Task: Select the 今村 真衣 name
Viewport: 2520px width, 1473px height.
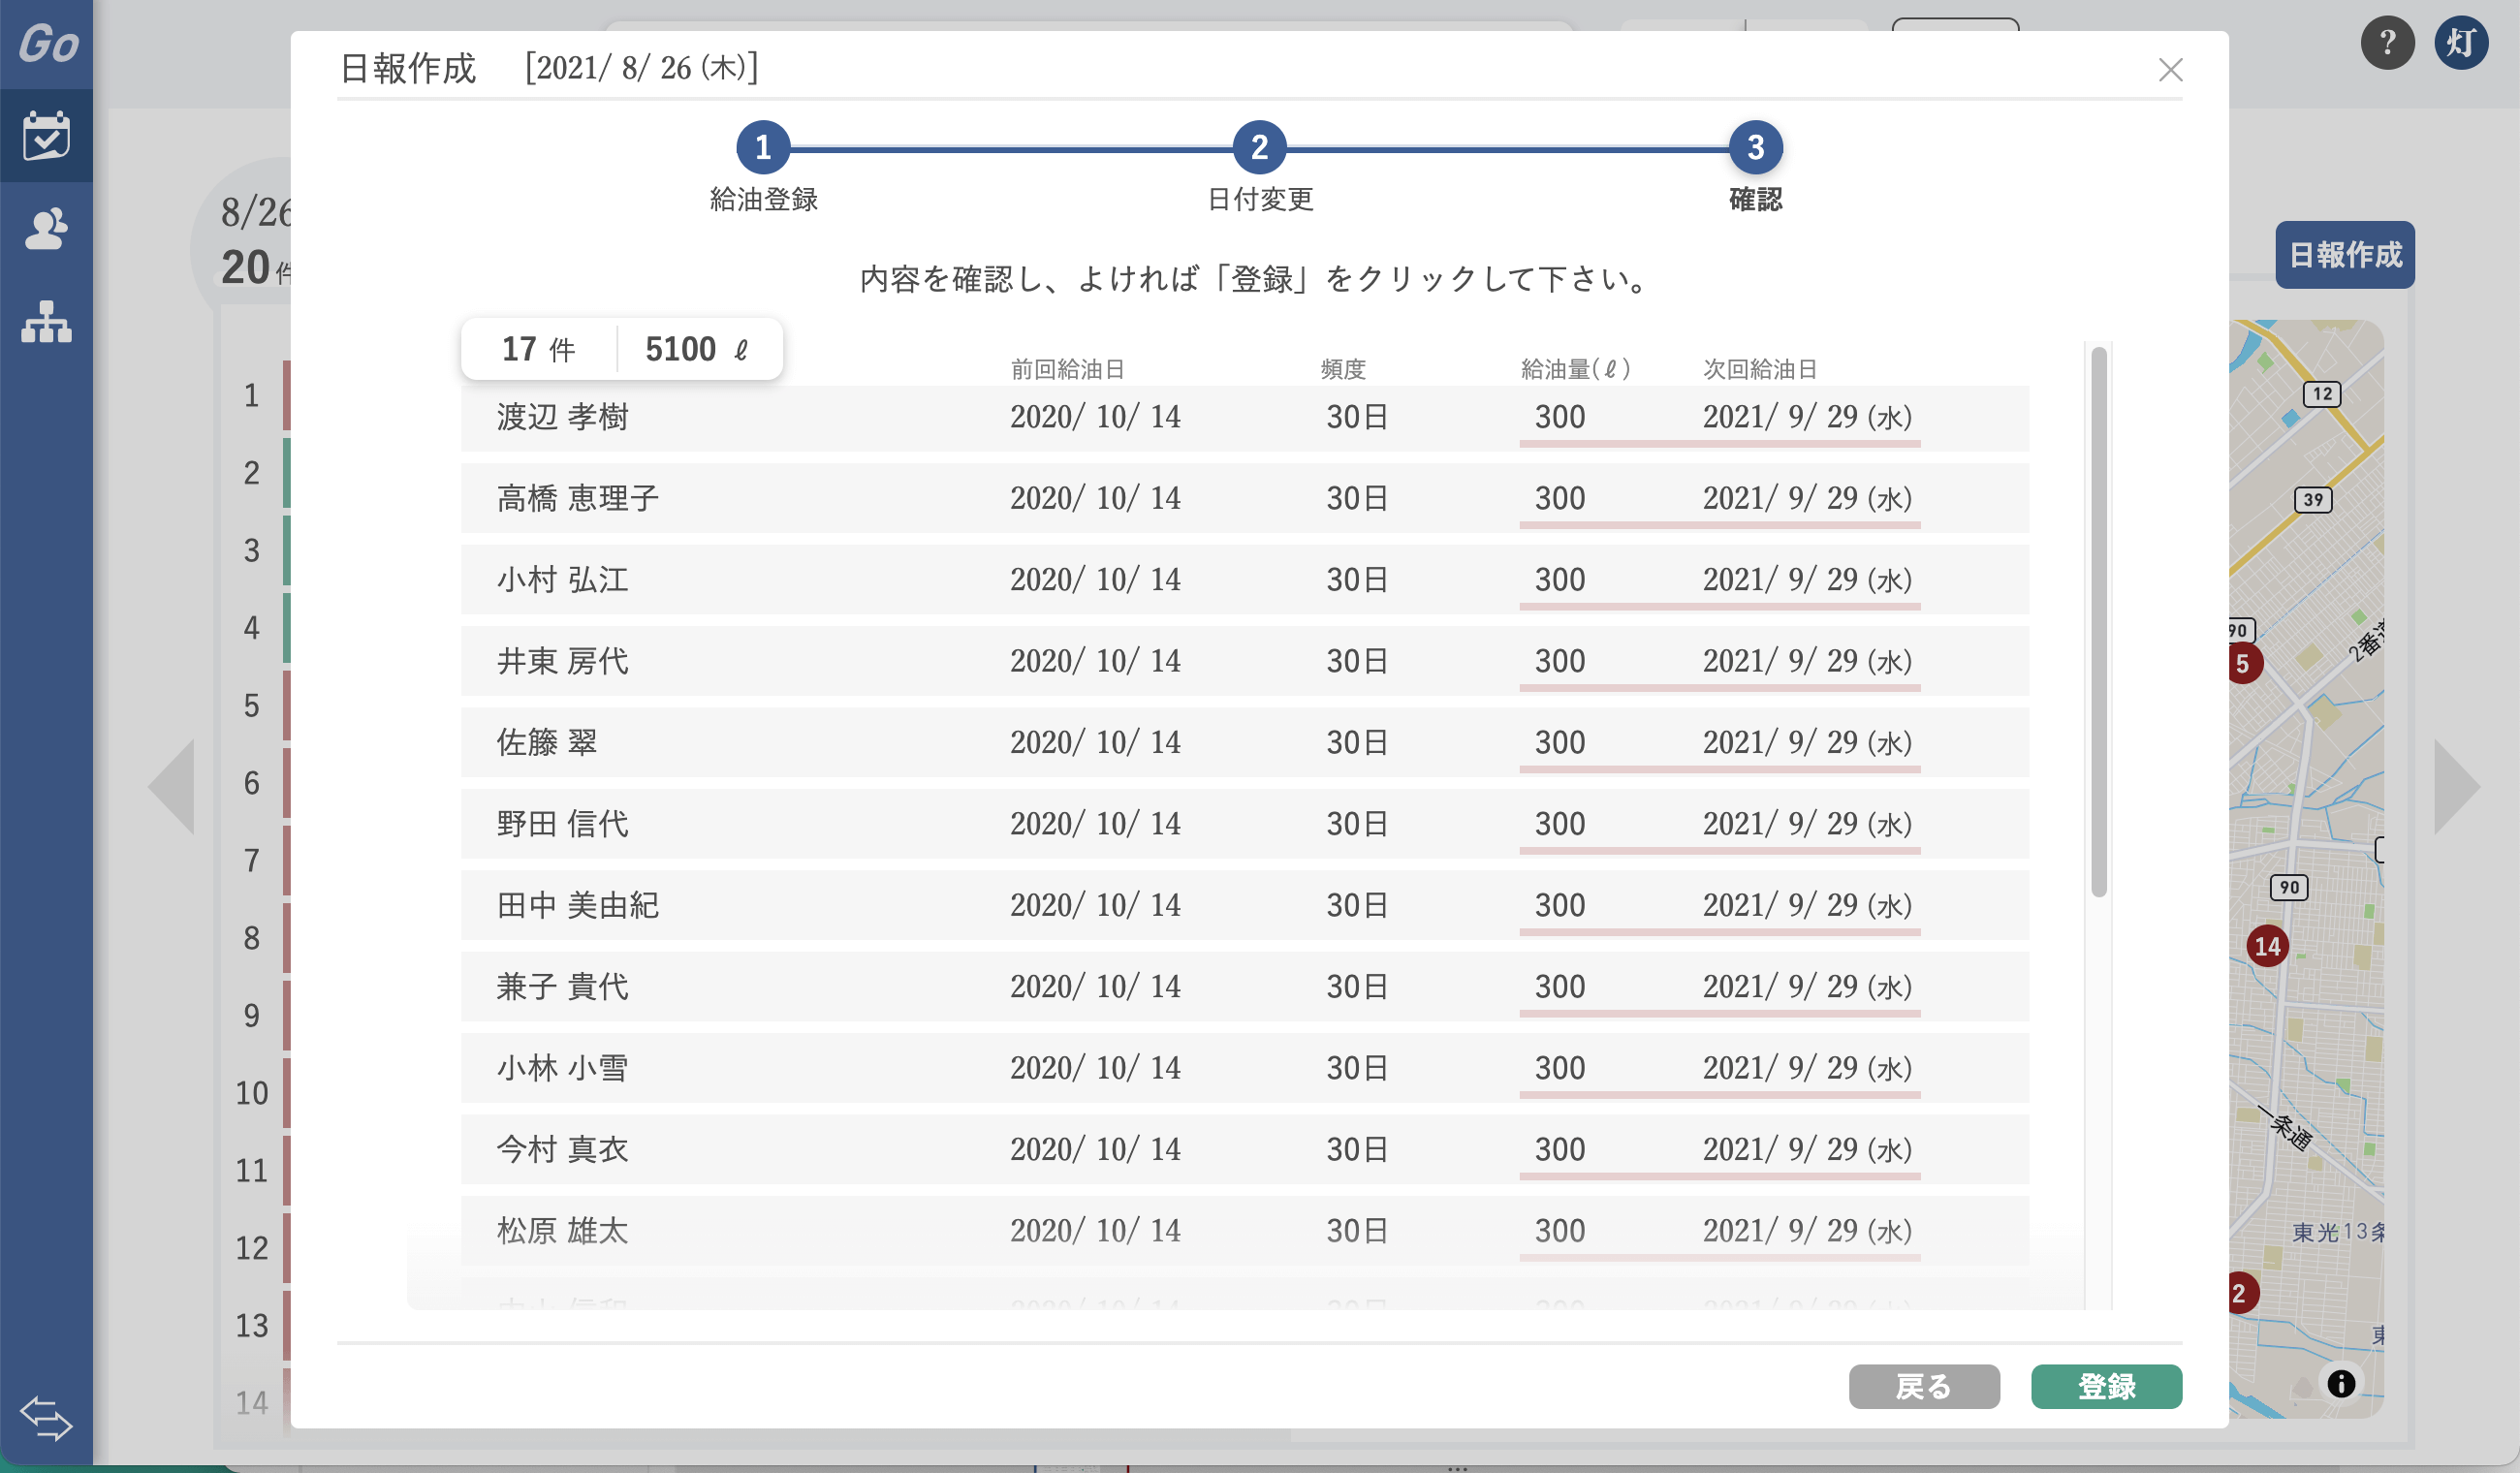Action: tap(562, 1149)
